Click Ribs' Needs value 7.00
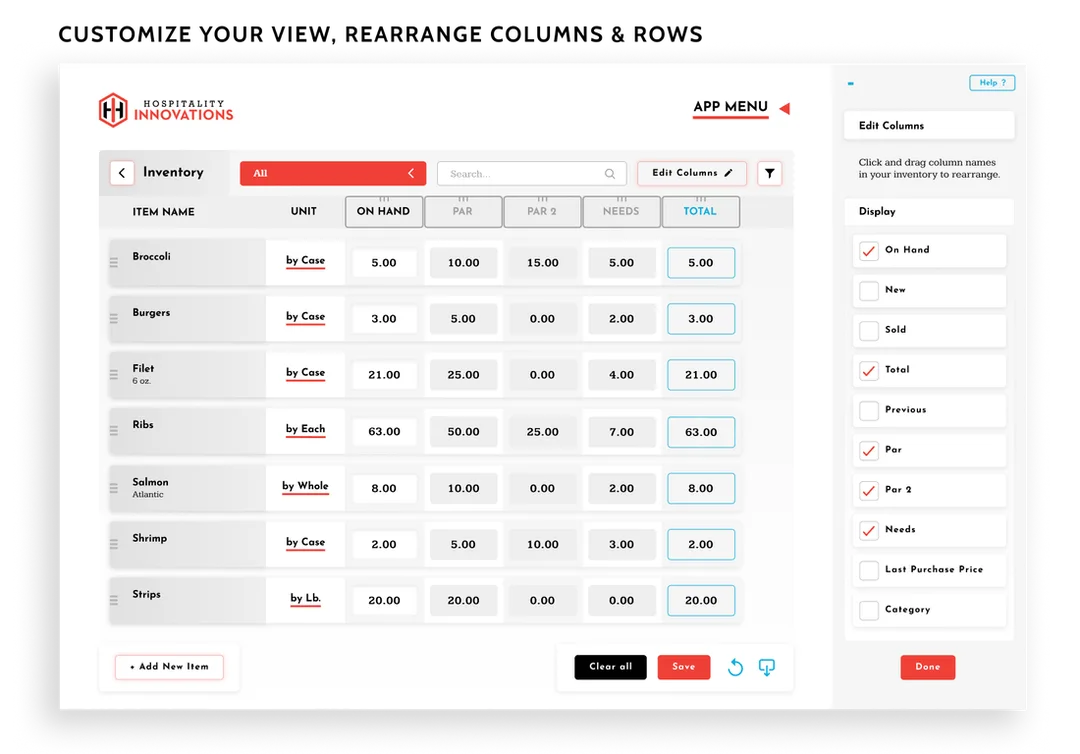The width and height of the screenshot is (1080, 754). [621, 432]
